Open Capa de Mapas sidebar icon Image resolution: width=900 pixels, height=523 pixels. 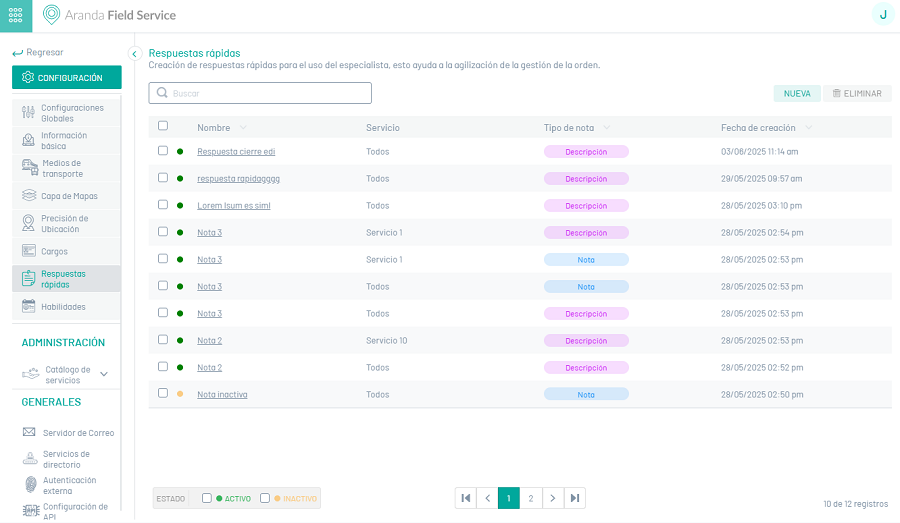[x=29, y=196]
